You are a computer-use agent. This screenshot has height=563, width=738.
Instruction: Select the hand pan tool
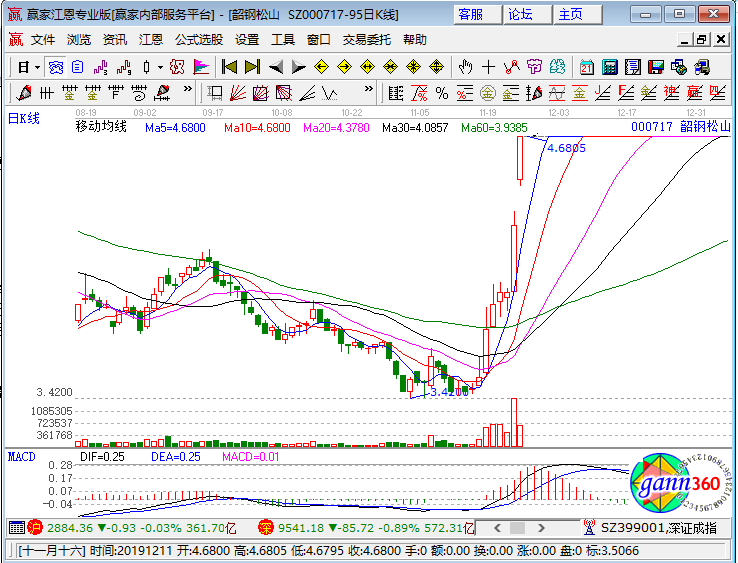[x=465, y=67]
